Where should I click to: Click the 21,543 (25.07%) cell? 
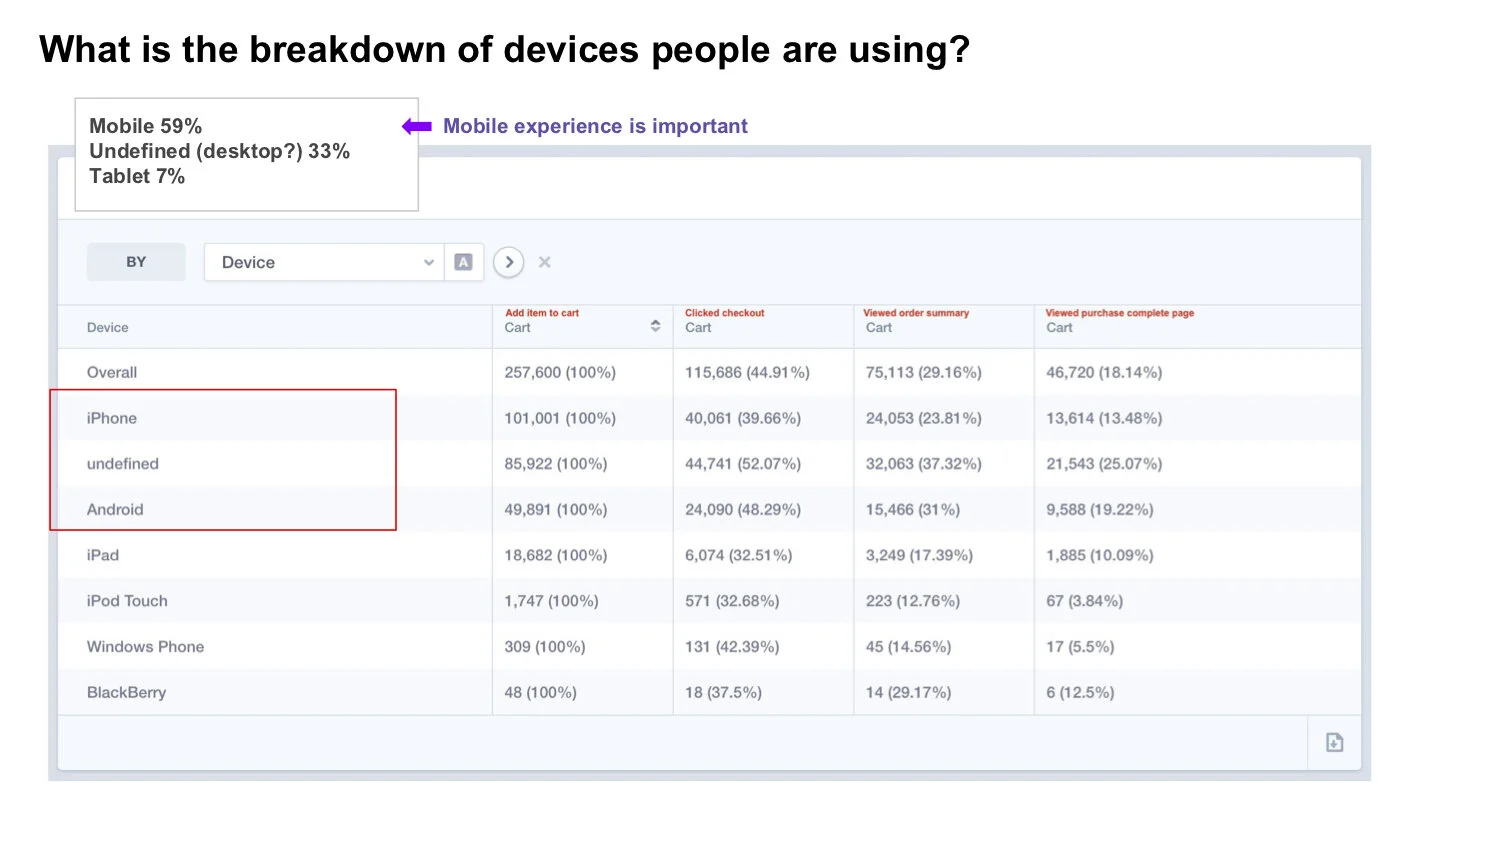(x=1104, y=464)
